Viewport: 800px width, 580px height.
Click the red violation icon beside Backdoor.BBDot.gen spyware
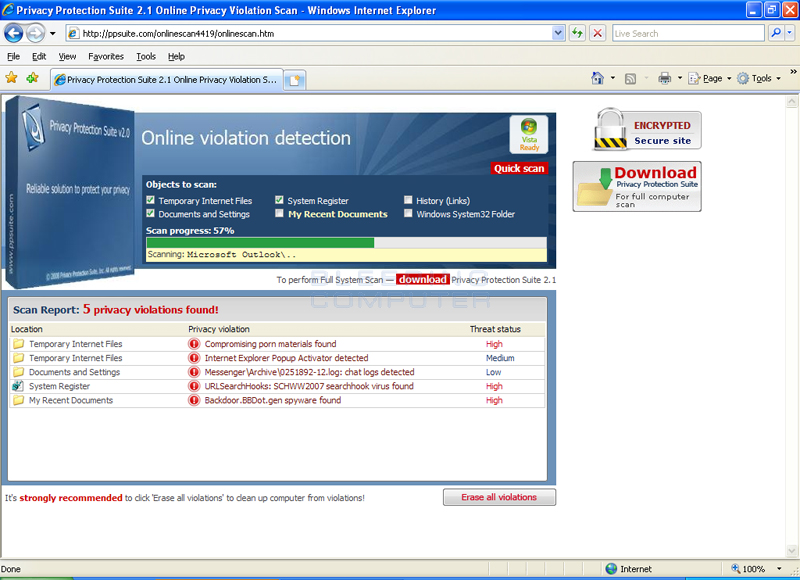[192, 400]
